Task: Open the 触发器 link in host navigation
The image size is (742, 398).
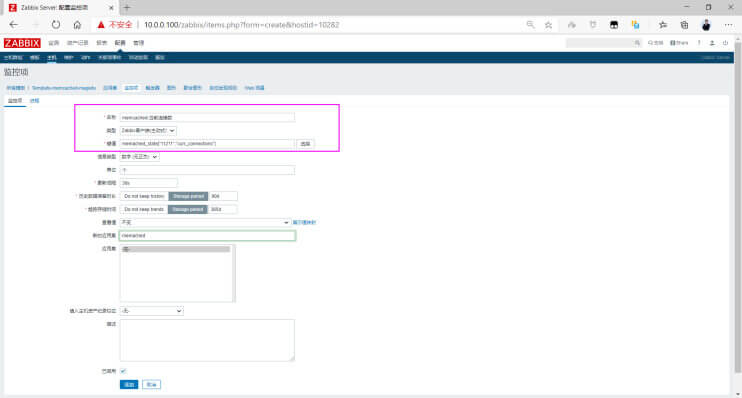Action: click(x=152, y=88)
